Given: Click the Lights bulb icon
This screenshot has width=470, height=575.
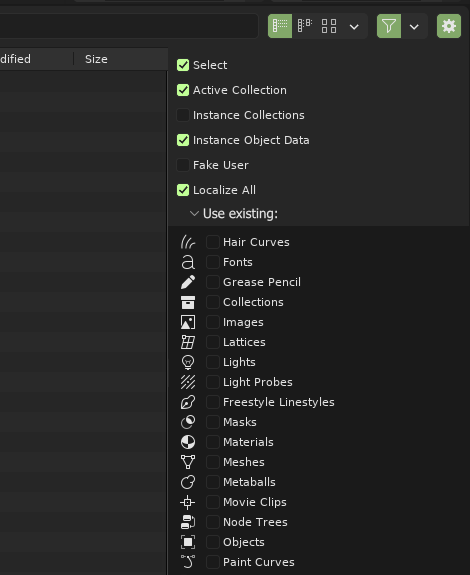Looking at the screenshot, I should 188,362.
